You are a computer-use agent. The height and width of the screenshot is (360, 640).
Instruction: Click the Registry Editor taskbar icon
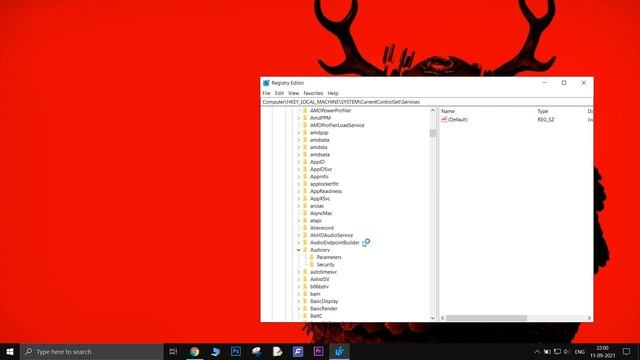[x=339, y=351]
